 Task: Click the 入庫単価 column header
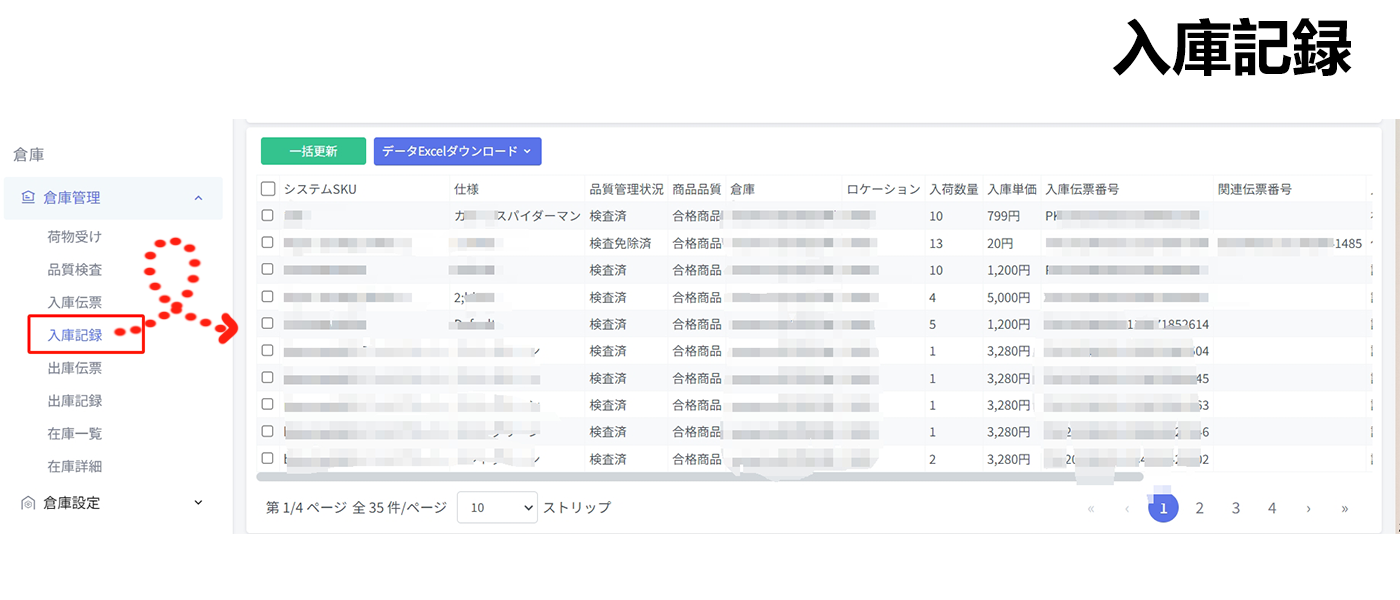1010,189
